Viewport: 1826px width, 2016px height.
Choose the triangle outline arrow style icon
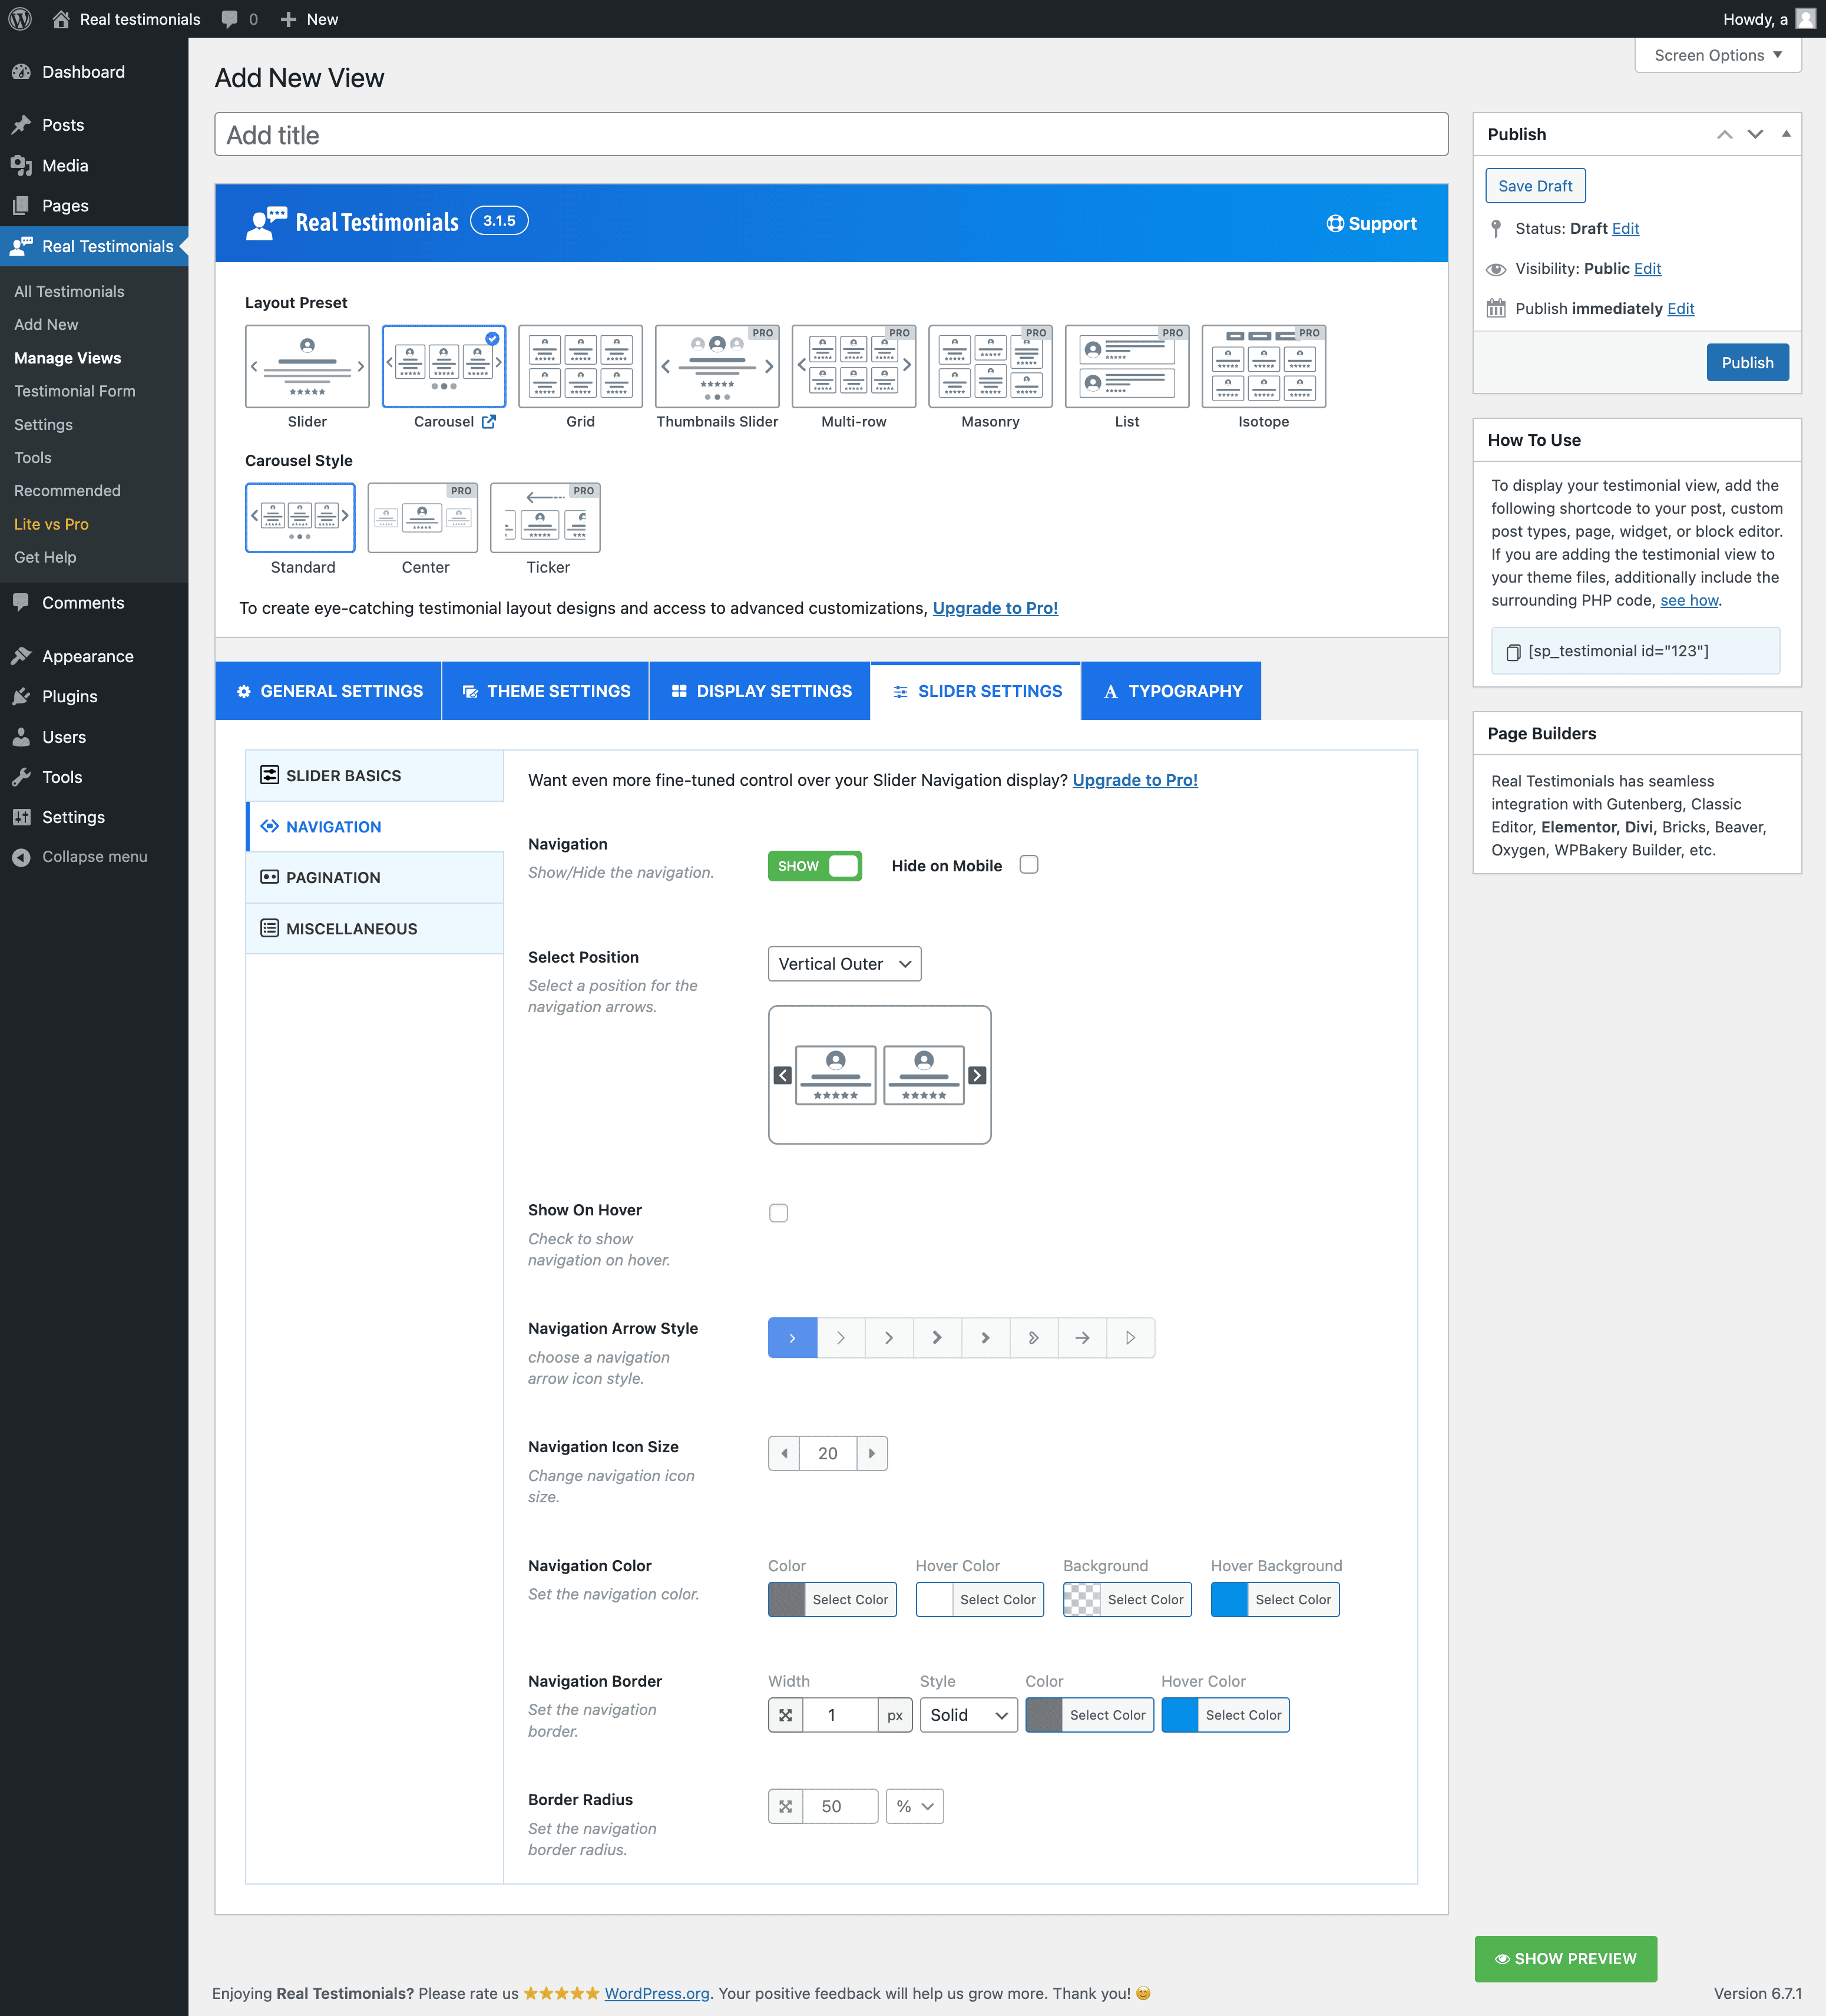click(x=1130, y=1338)
